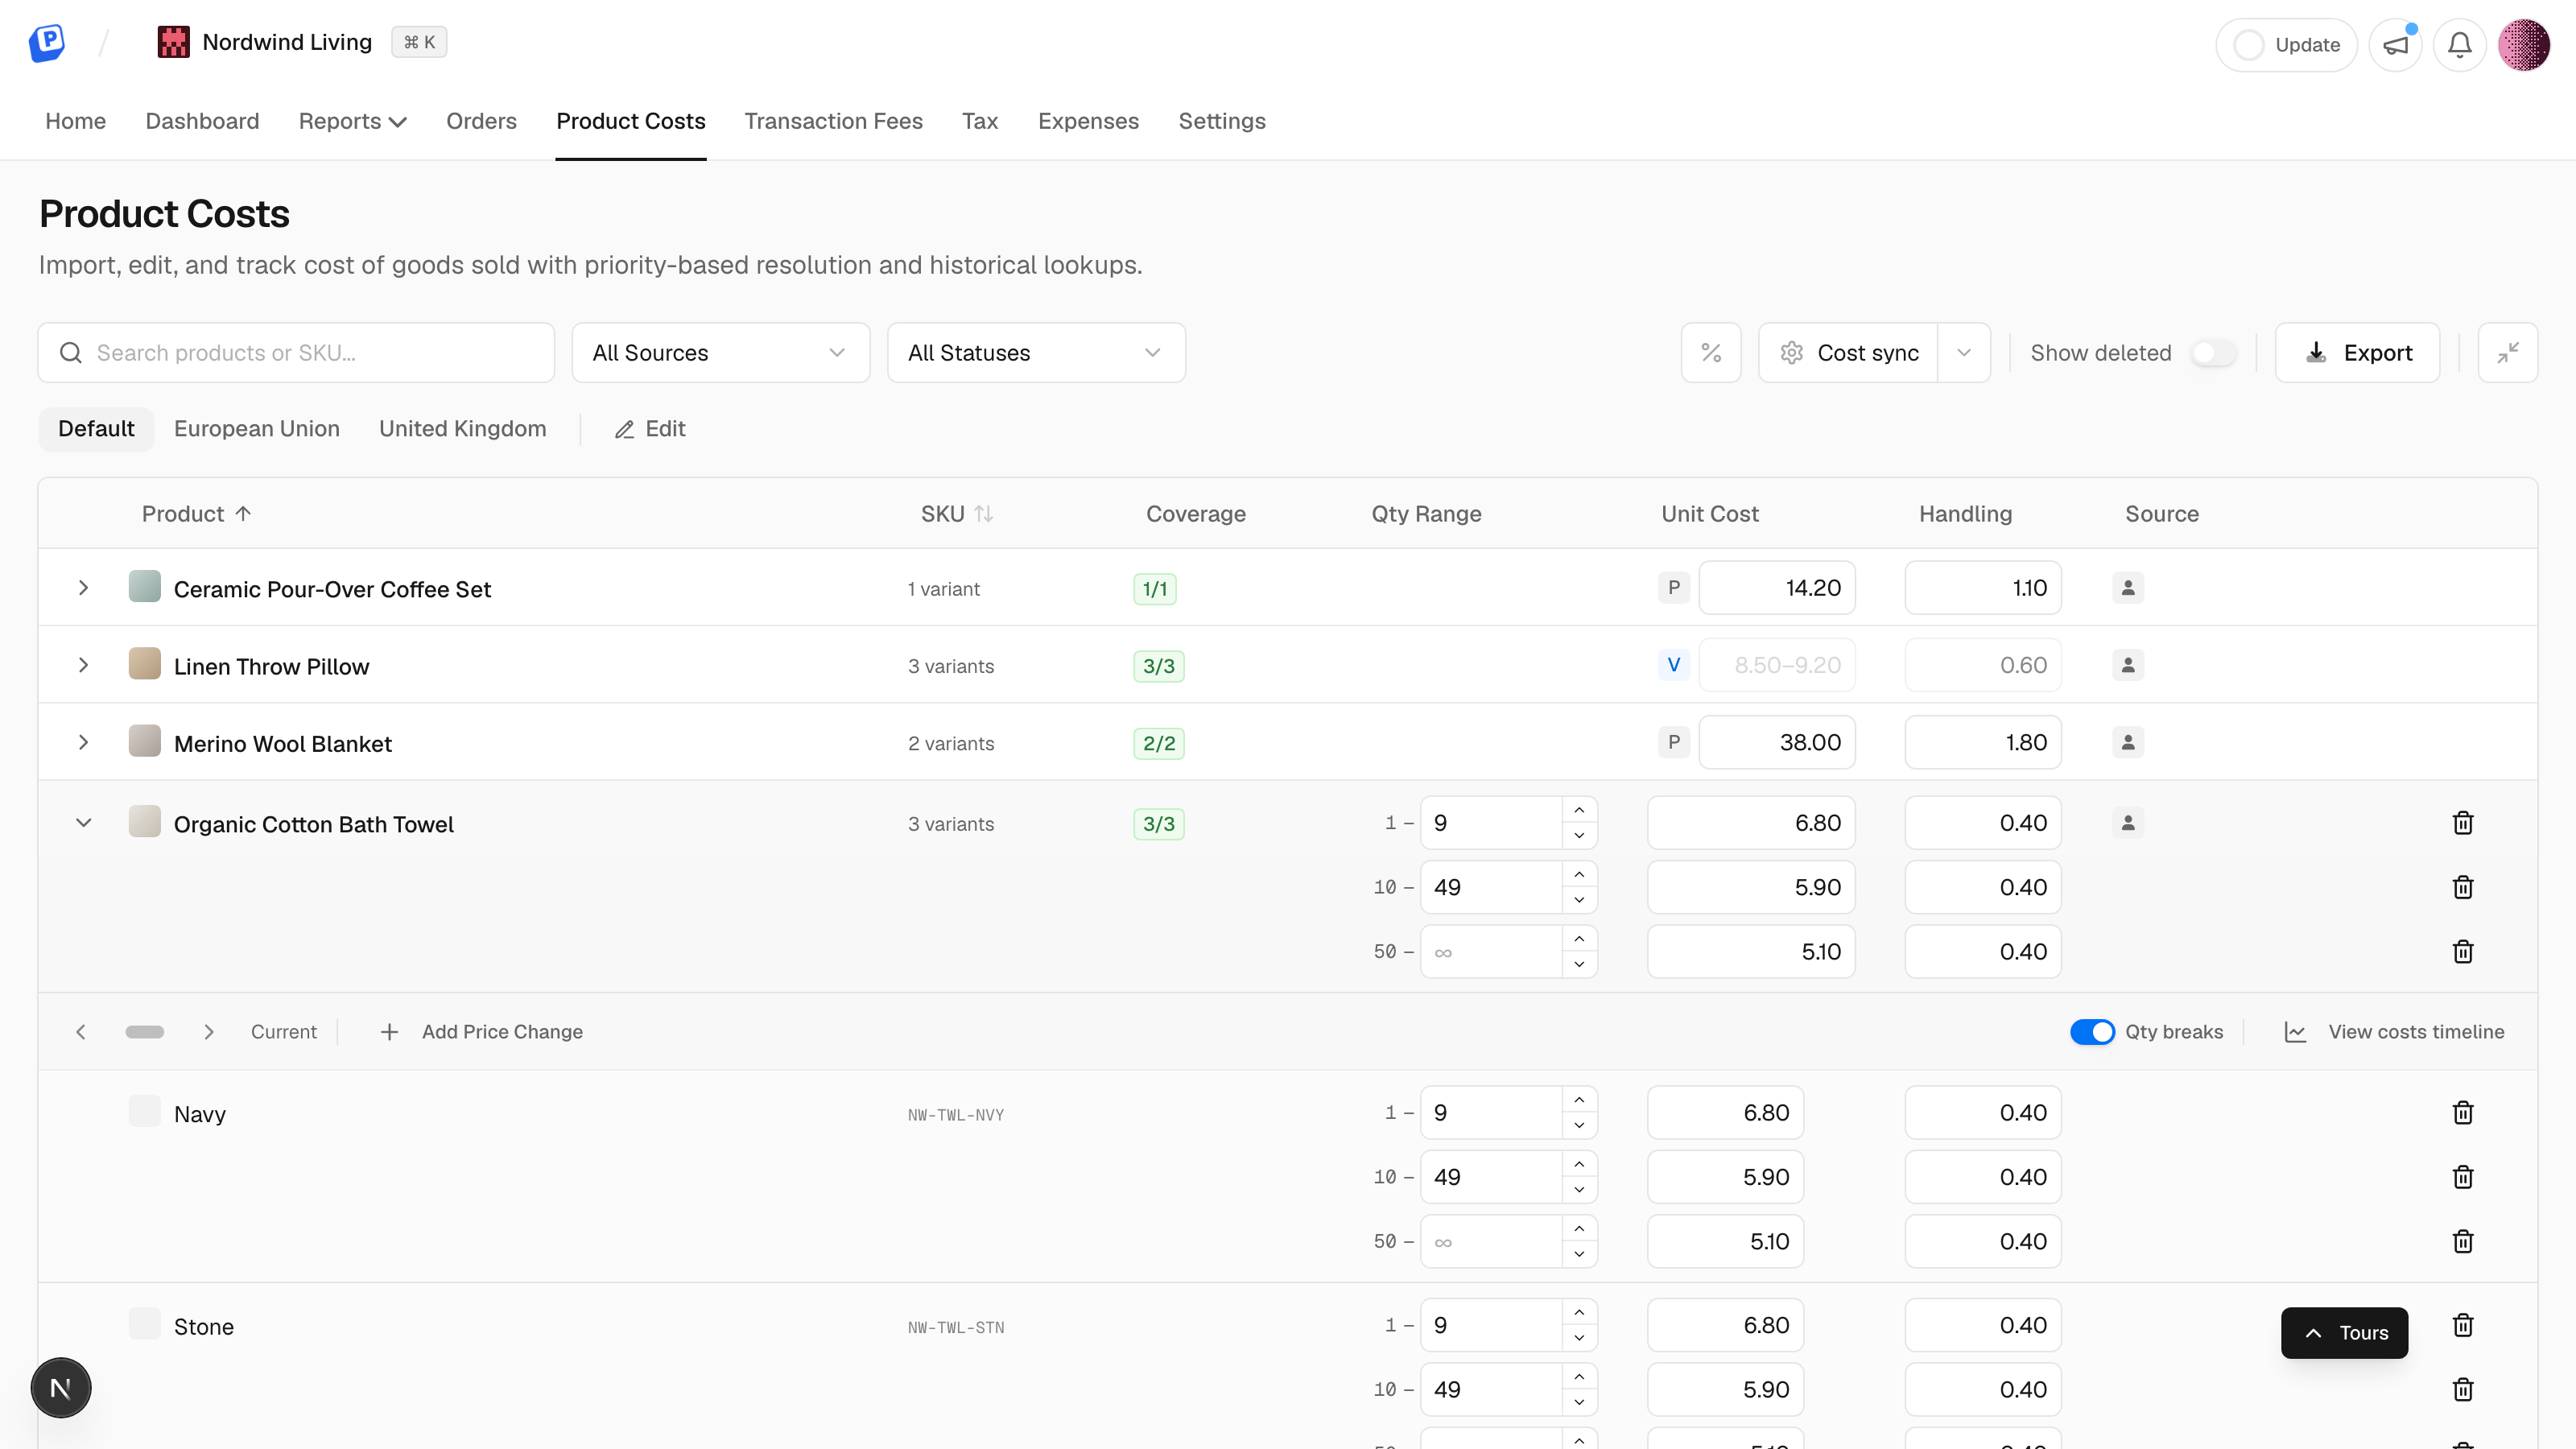2576x1449 pixels.
Task: Click the P badge on Merino Wool Blanket
Action: click(1674, 742)
